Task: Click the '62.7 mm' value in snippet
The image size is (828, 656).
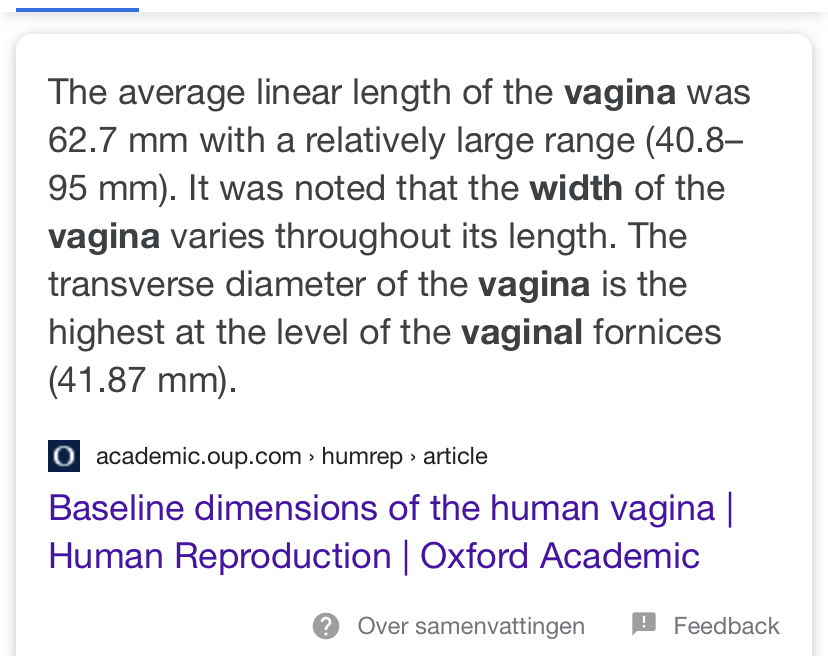Action: pos(118,140)
